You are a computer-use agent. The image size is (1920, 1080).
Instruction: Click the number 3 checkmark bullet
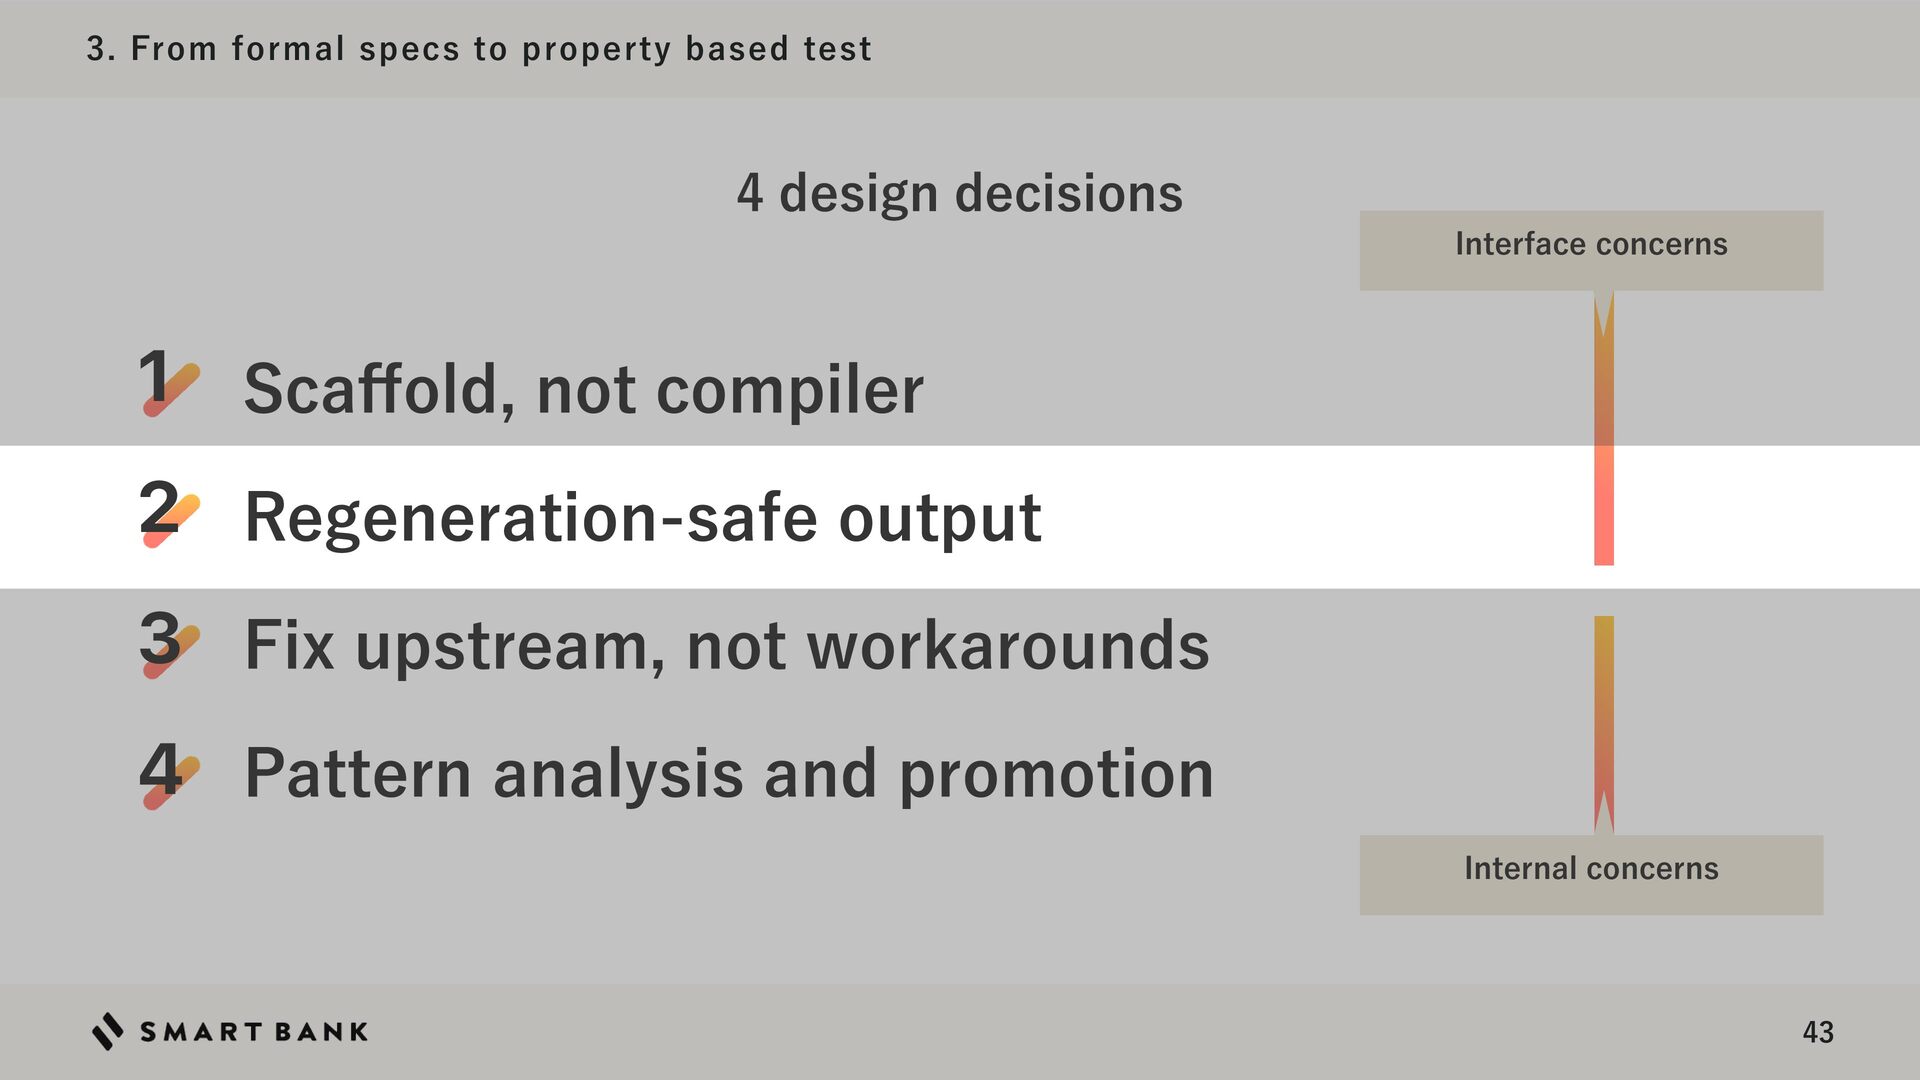pyautogui.click(x=168, y=643)
